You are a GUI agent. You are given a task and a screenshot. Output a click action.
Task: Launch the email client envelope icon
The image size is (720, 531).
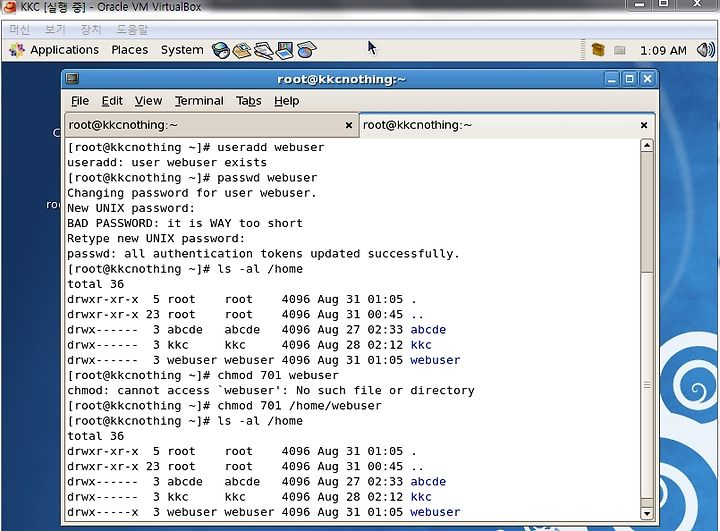tap(242, 50)
